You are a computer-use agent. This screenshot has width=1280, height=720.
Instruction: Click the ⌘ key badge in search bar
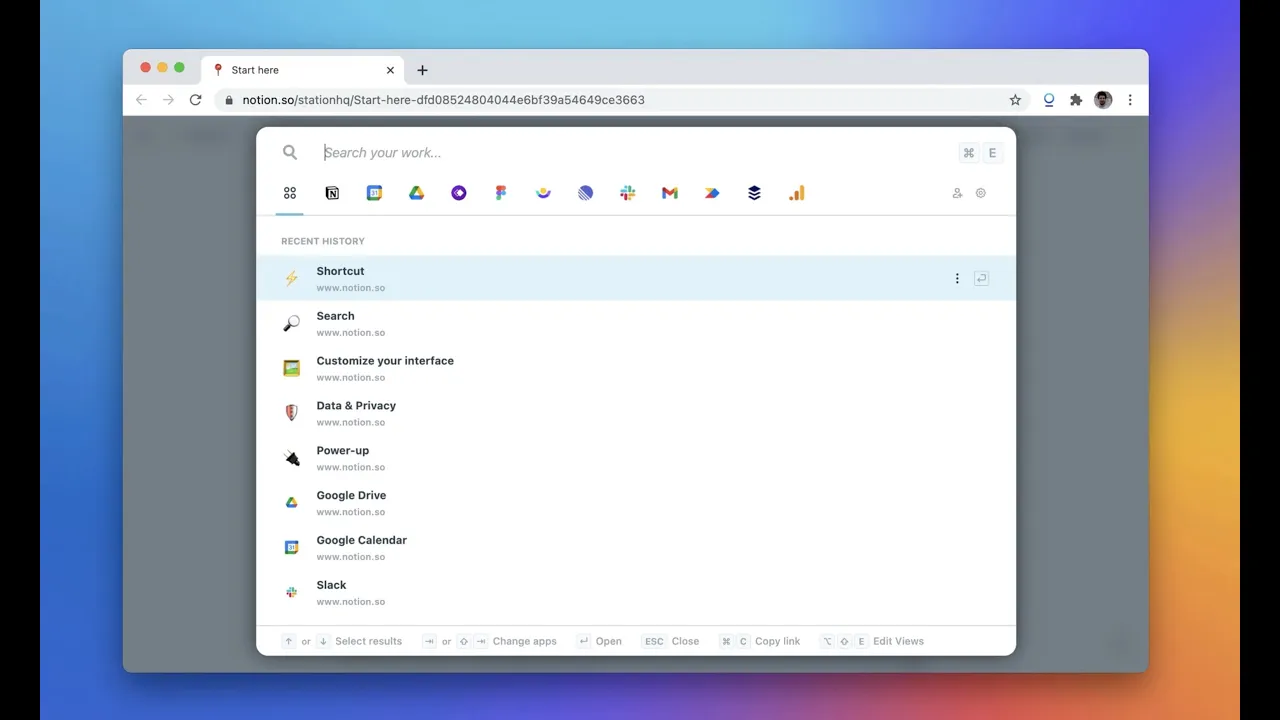pyautogui.click(x=968, y=153)
